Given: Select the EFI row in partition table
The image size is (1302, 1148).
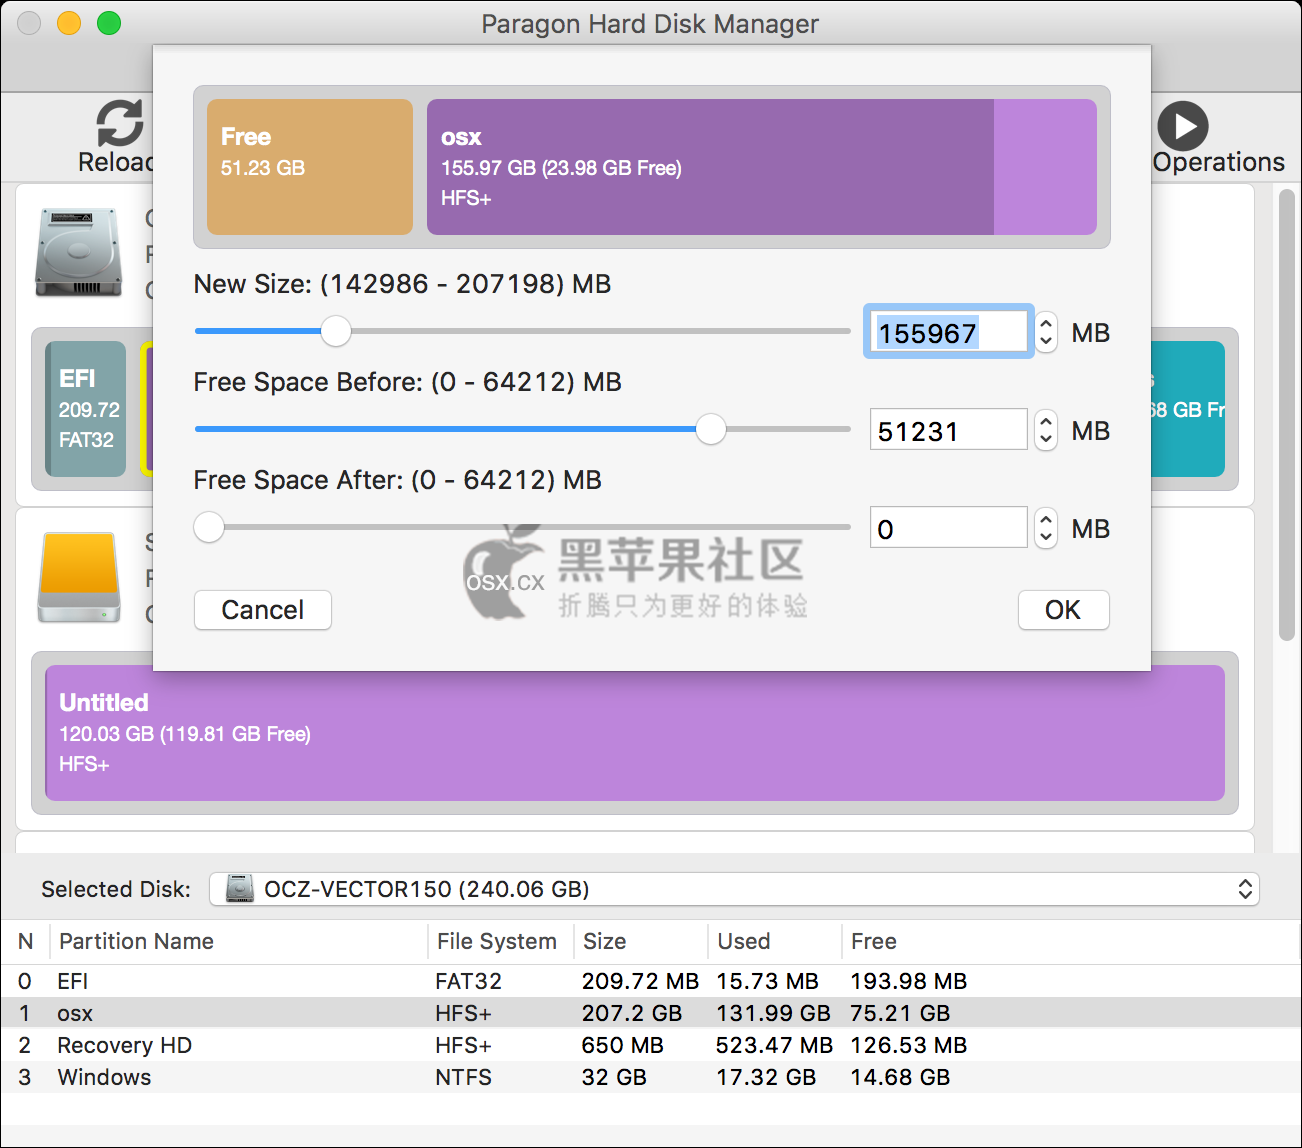Looking at the screenshot, I should 650,981.
